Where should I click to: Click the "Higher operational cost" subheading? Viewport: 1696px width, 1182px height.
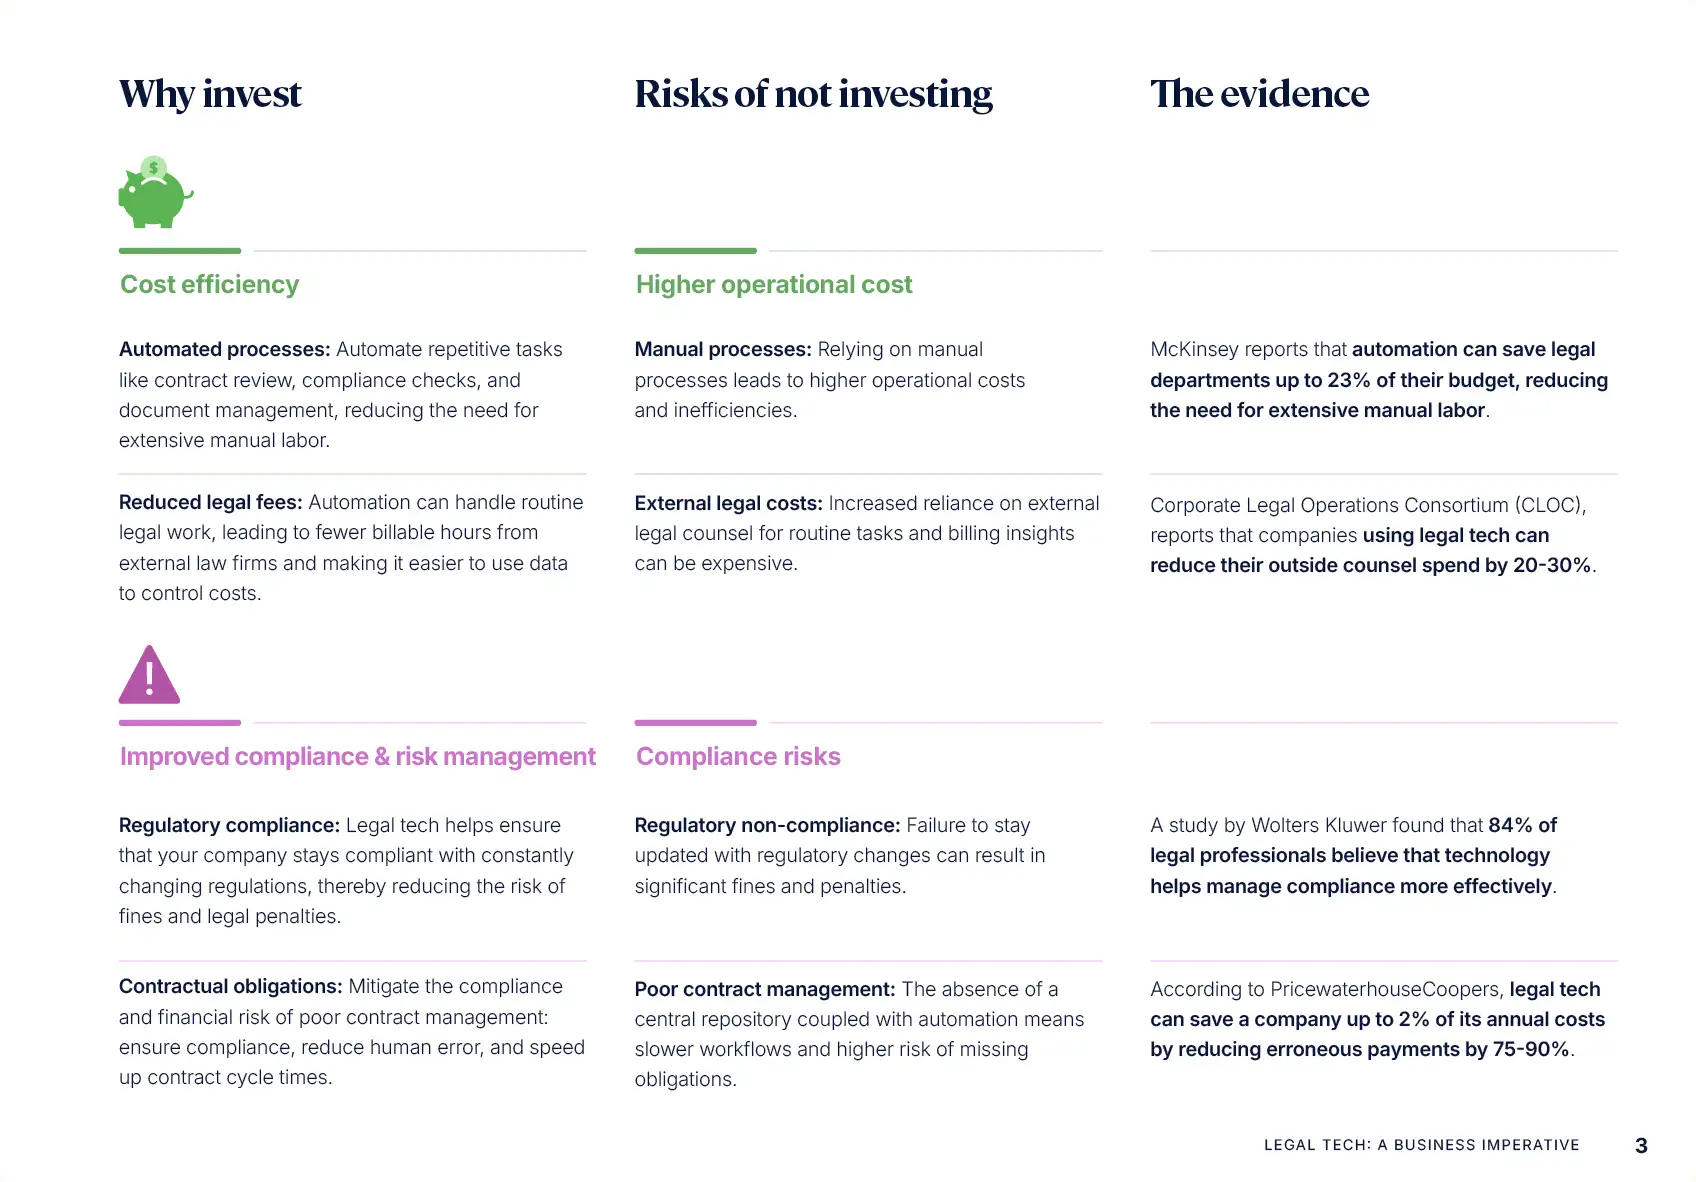pyautogui.click(x=774, y=285)
